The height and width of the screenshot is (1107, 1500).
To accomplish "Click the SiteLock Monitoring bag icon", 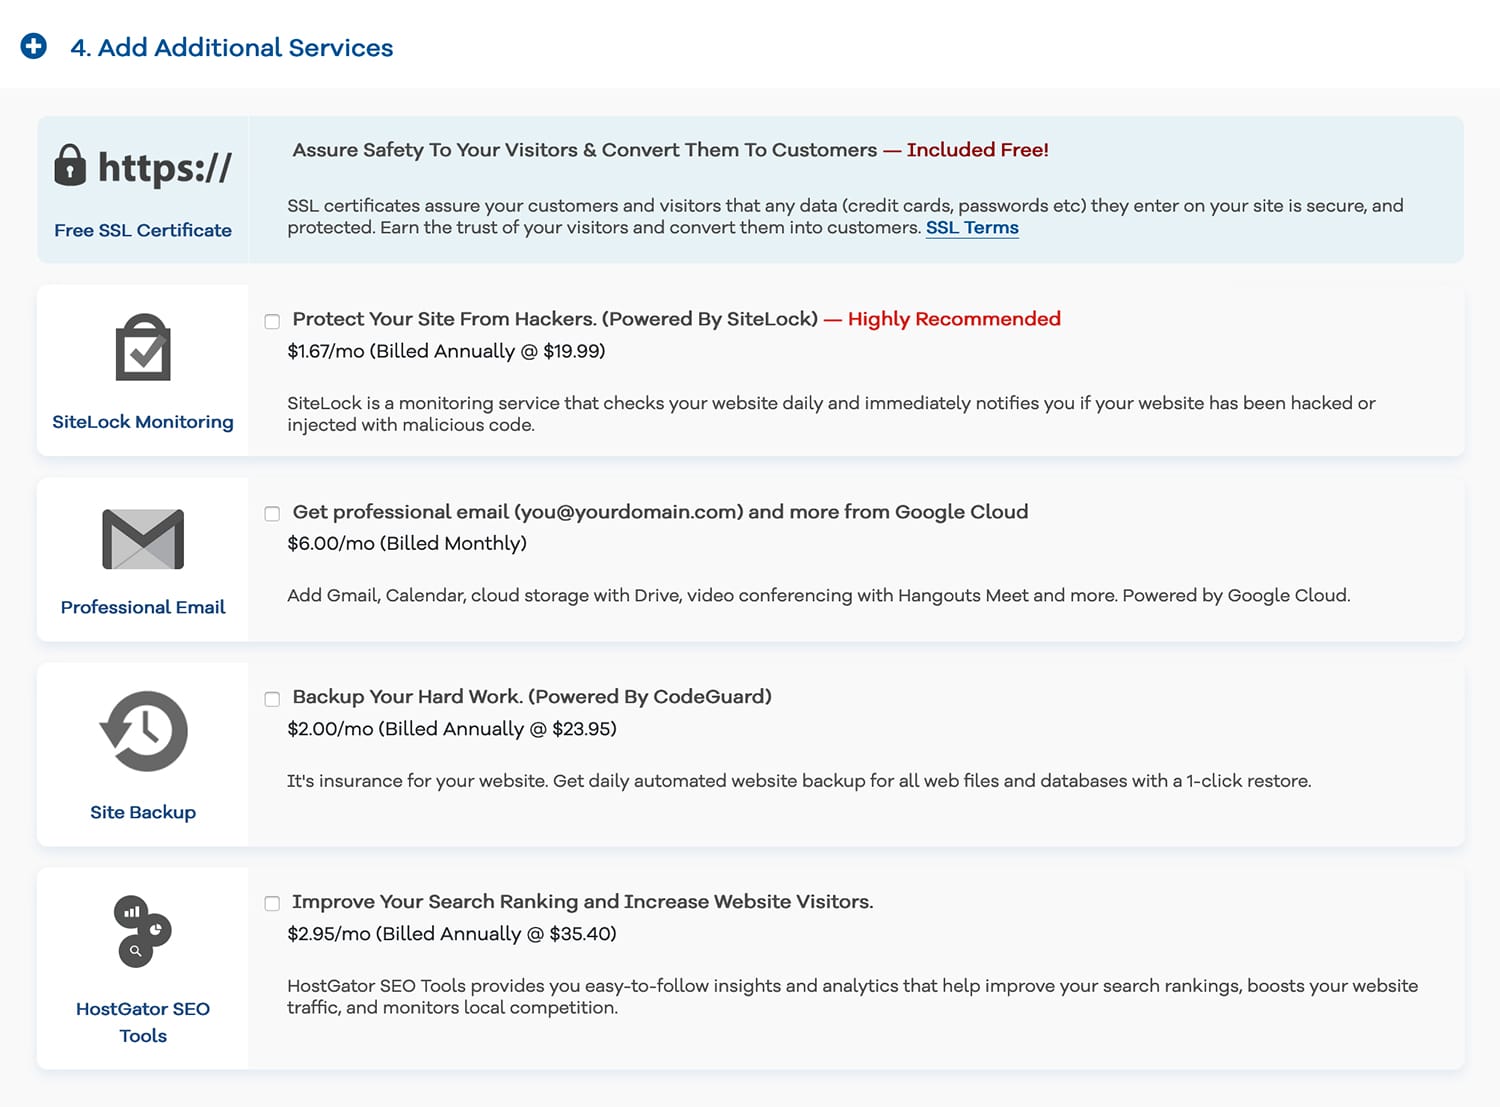I will tap(143, 348).
